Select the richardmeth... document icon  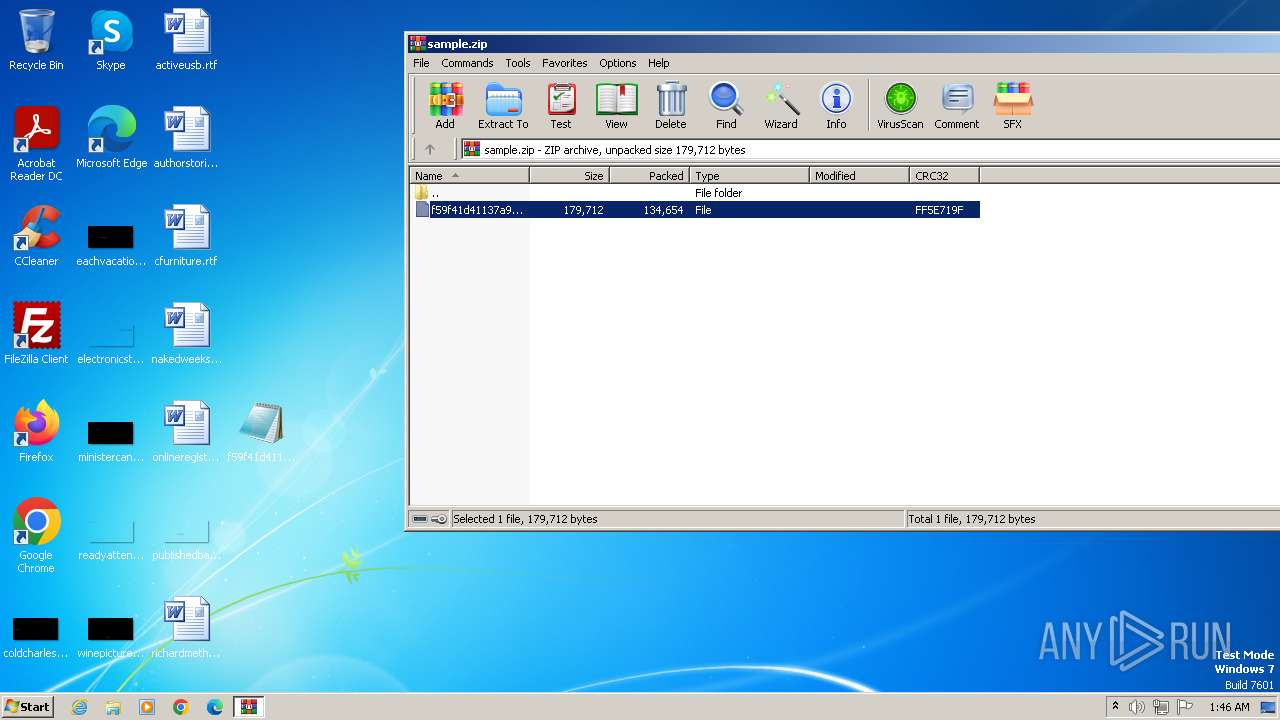click(x=186, y=627)
